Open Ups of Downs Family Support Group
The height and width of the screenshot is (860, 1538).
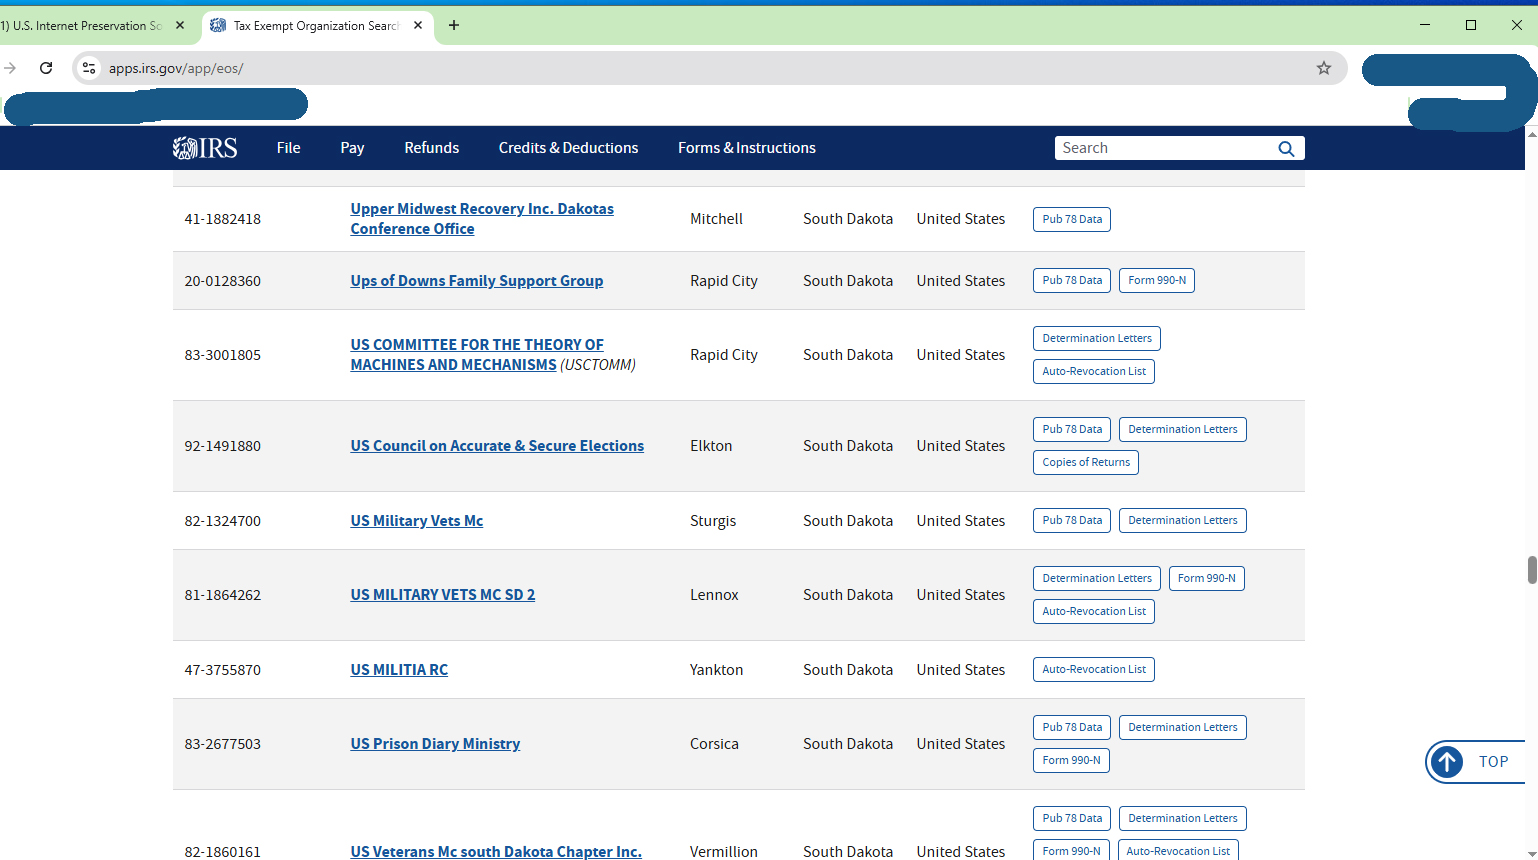click(x=477, y=281)
